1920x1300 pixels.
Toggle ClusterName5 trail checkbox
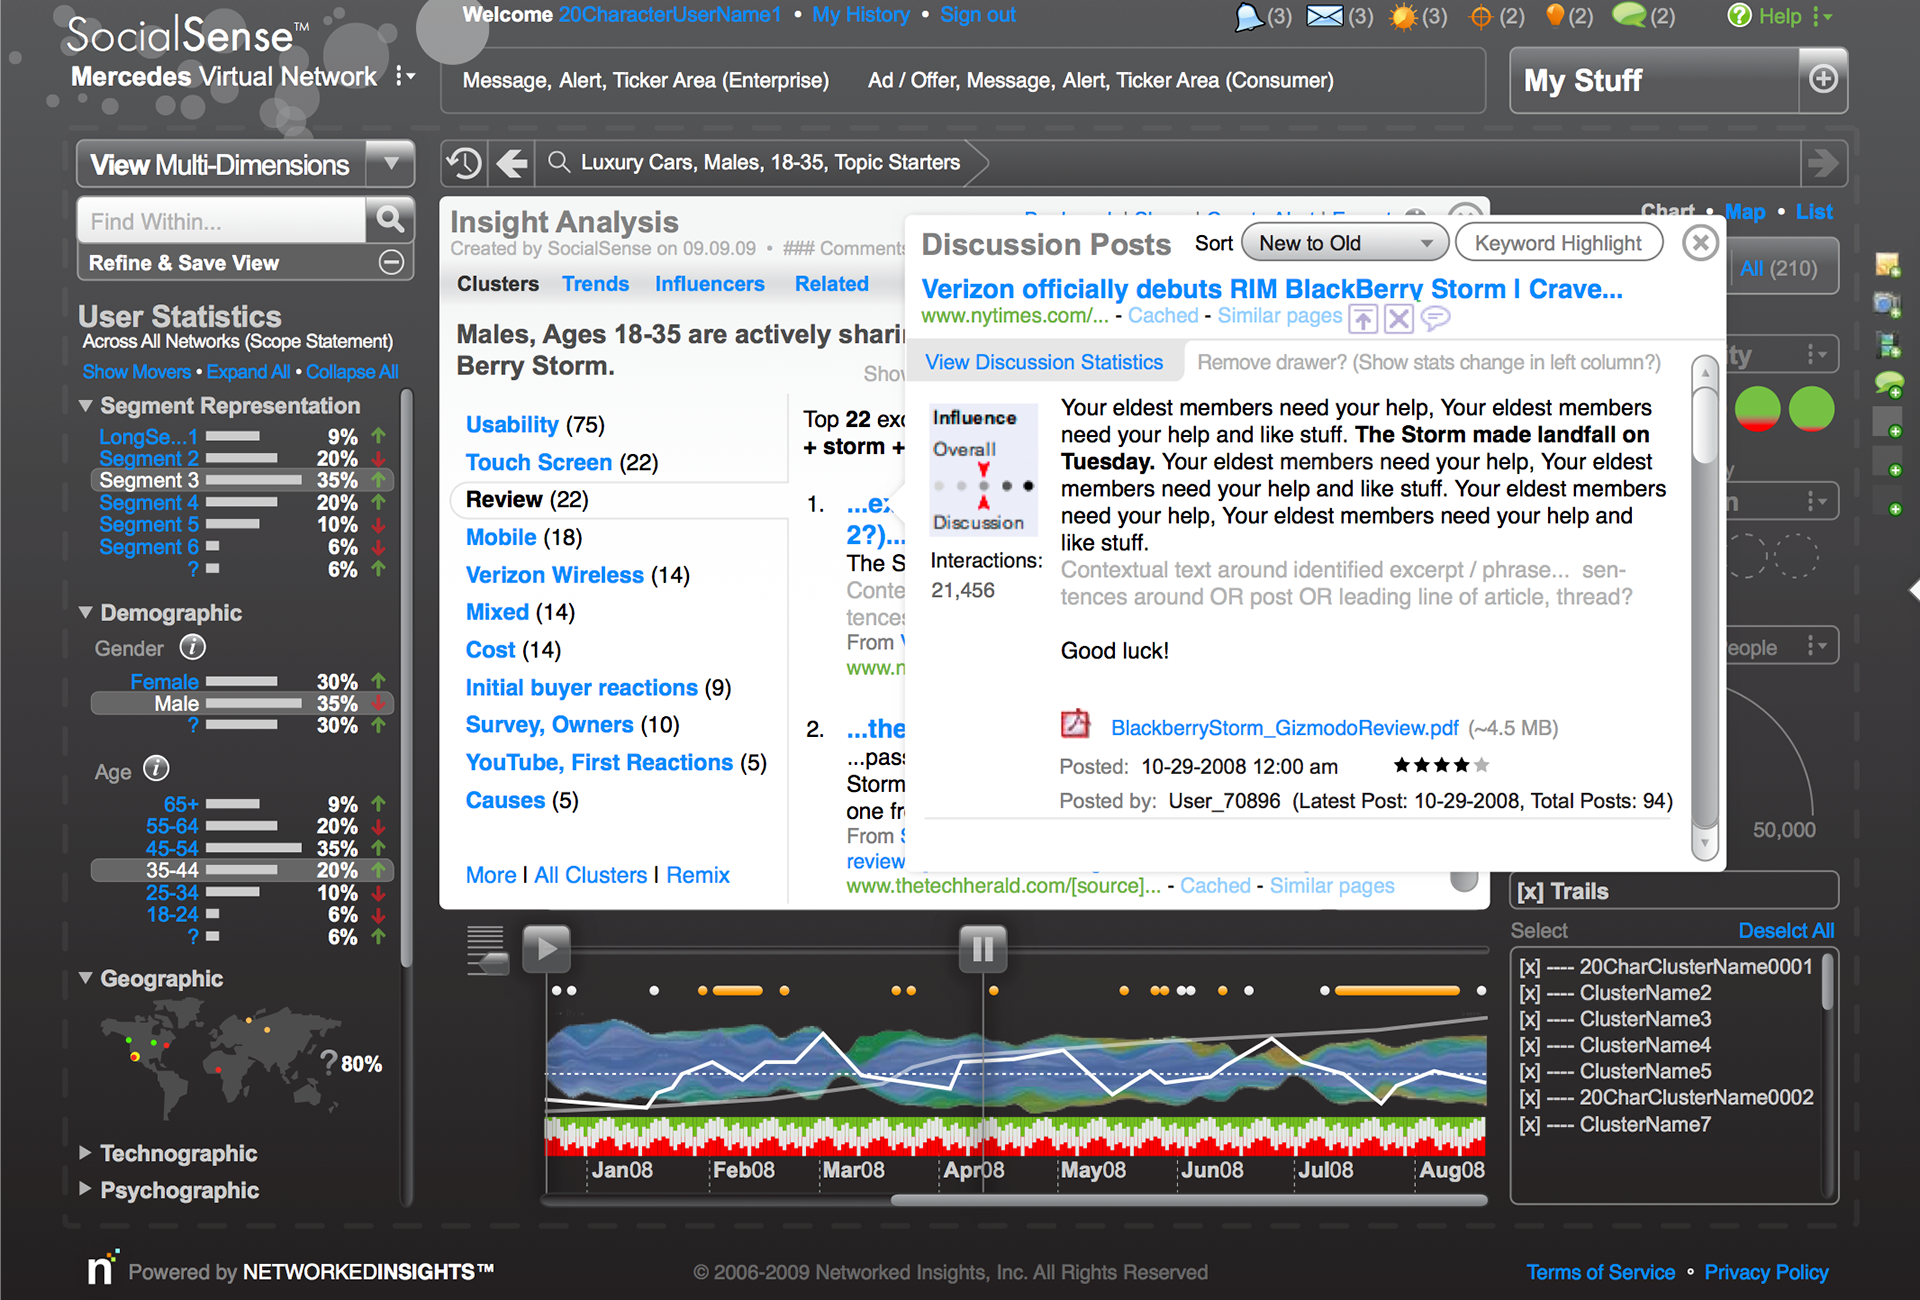(x=1529, y=1071)
